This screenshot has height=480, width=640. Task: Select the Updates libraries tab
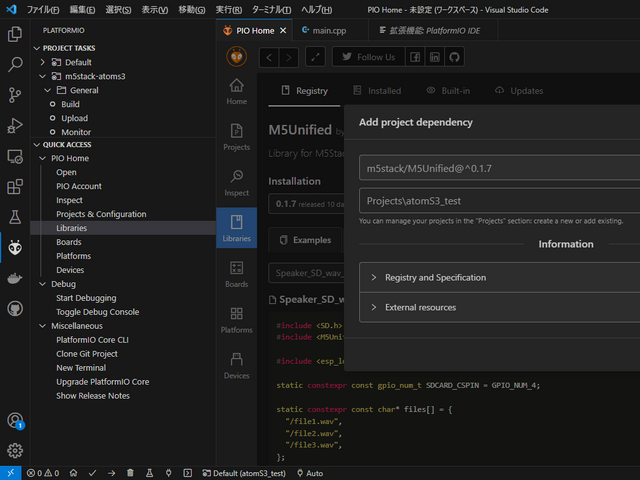pos(519,91)
